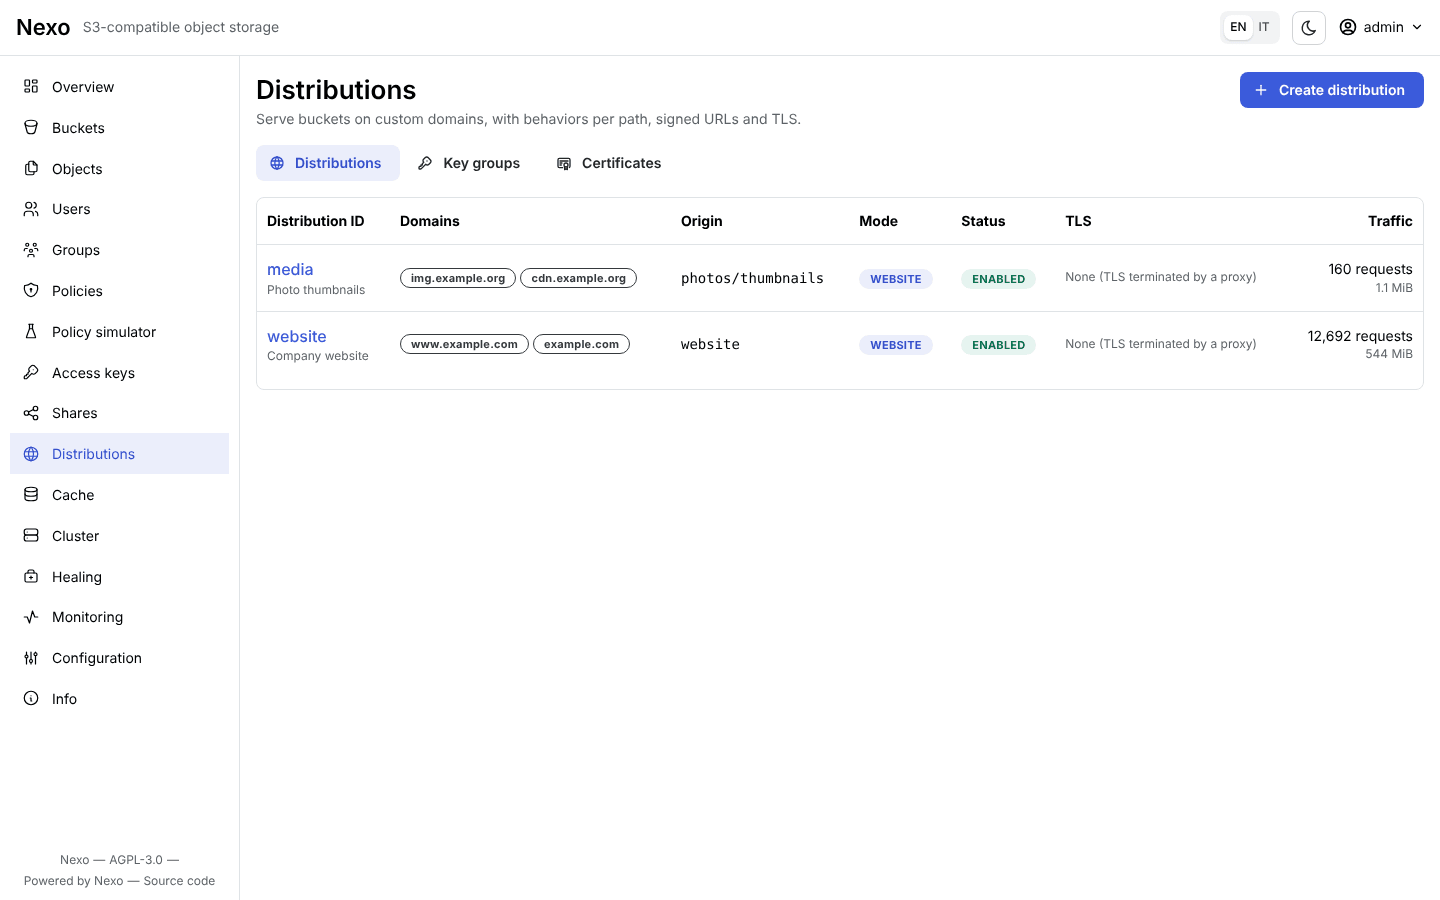The image size is (1440, 900).
Task: Switch to the Certificates tab
Action: (x=609, y=163)
